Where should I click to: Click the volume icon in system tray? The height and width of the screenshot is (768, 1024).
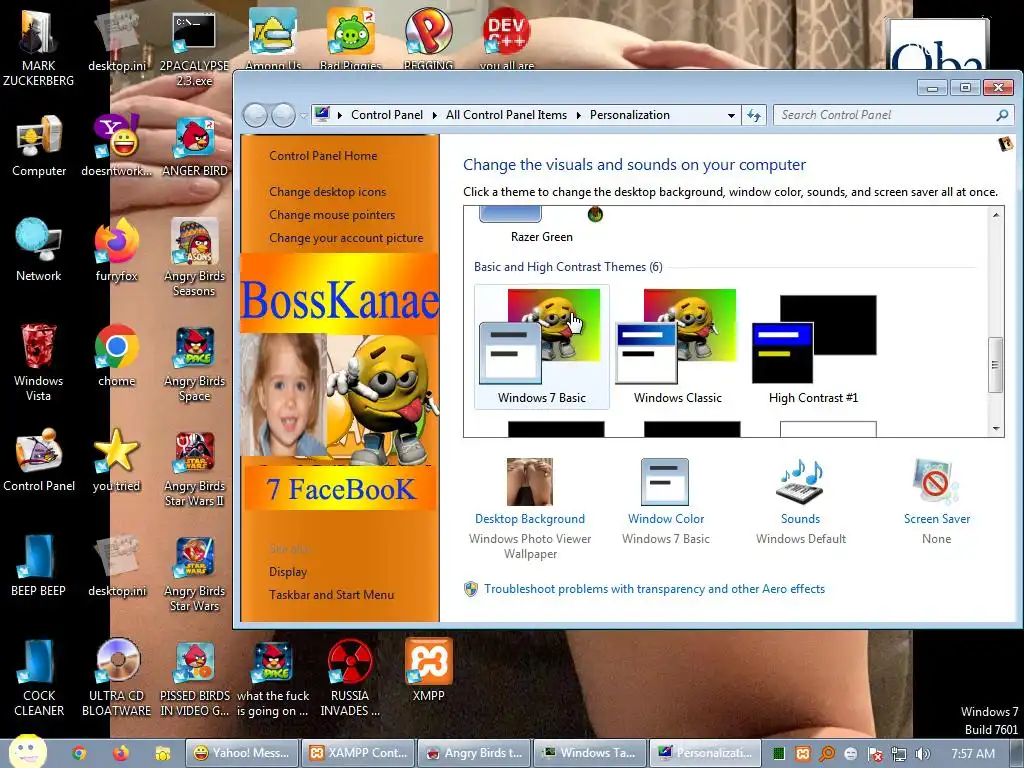tap(922, 754)
